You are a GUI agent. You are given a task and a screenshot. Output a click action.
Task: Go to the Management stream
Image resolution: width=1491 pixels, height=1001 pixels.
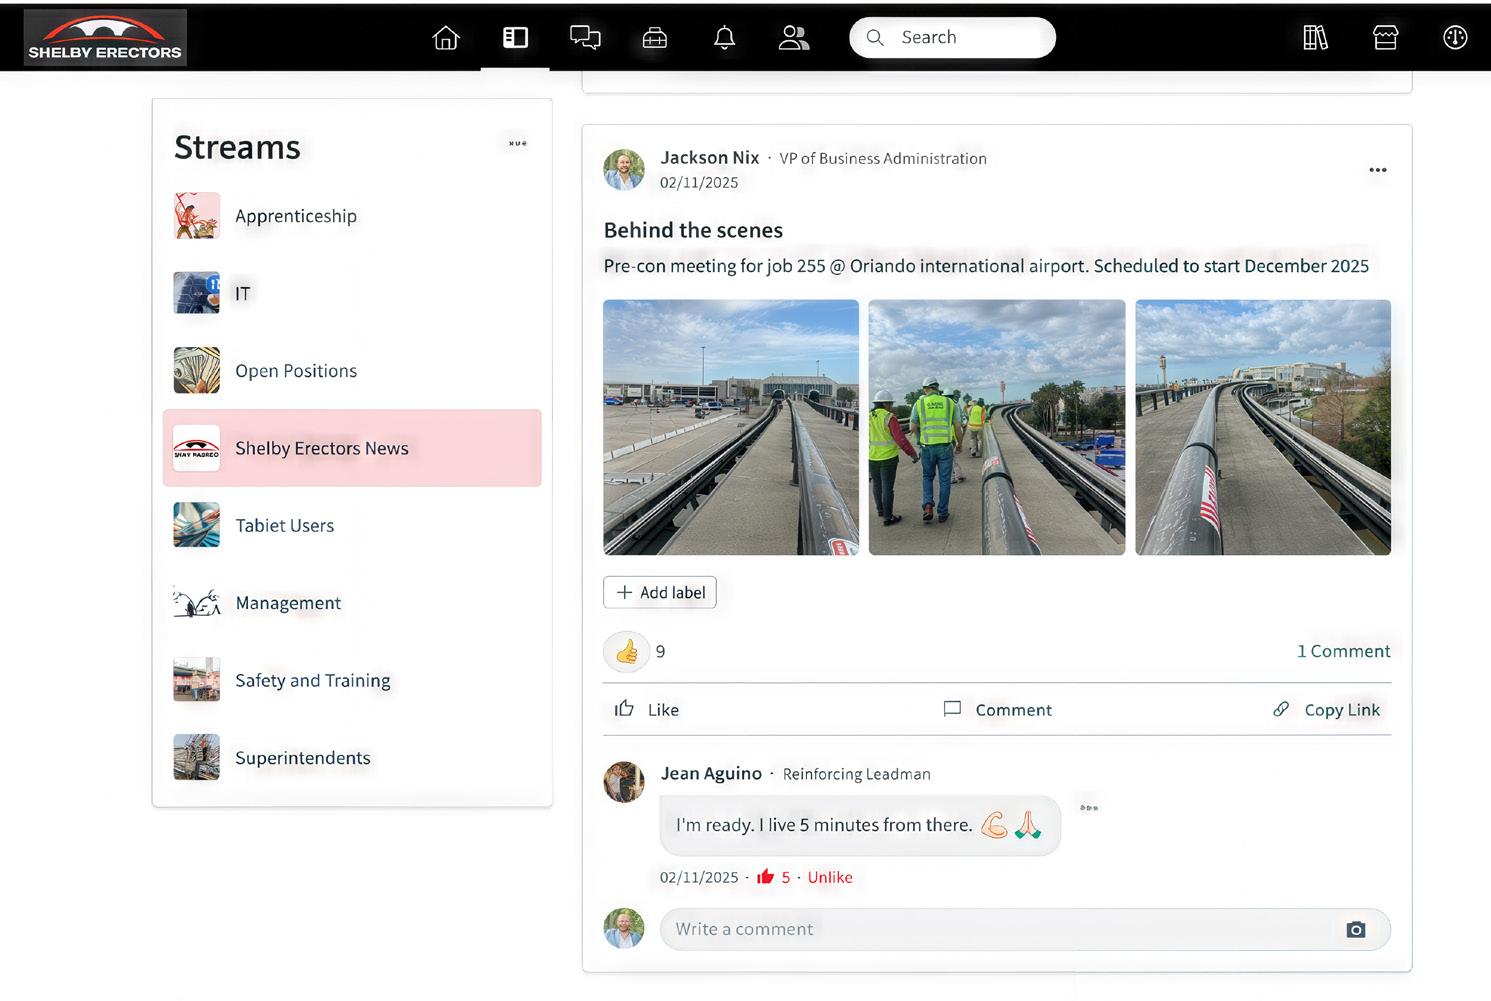pos(352,603)
